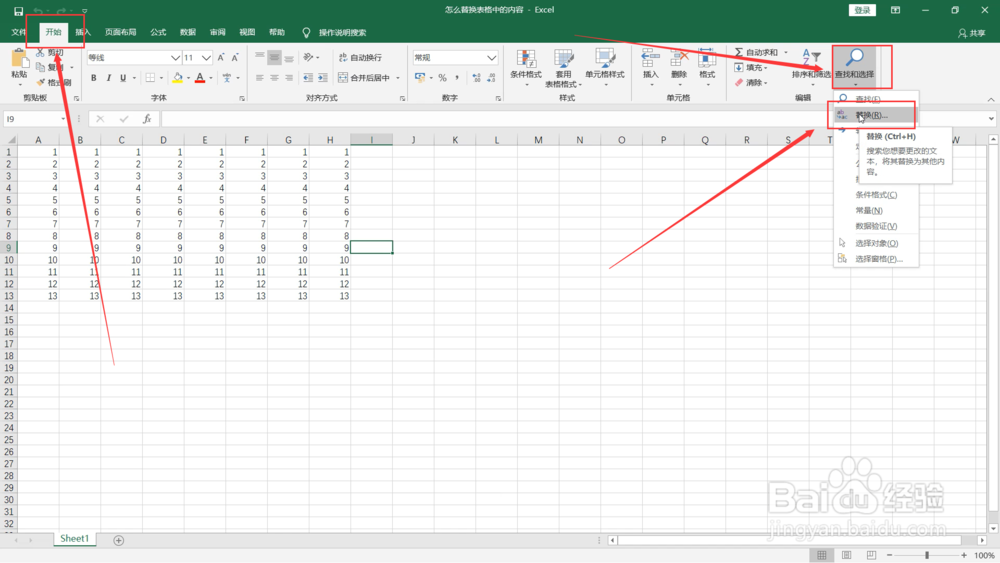Open the font color dropdown arrow

[211, 78]
